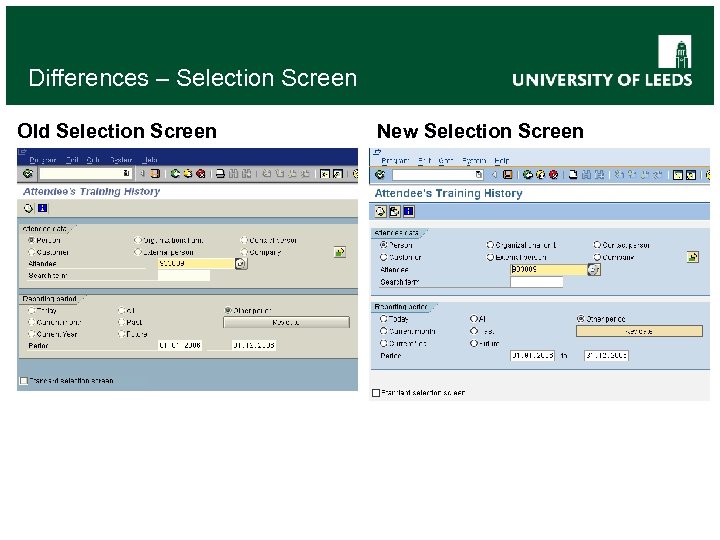
Task: Click Print icon in old screen toolbar
Action: point(220,174)
